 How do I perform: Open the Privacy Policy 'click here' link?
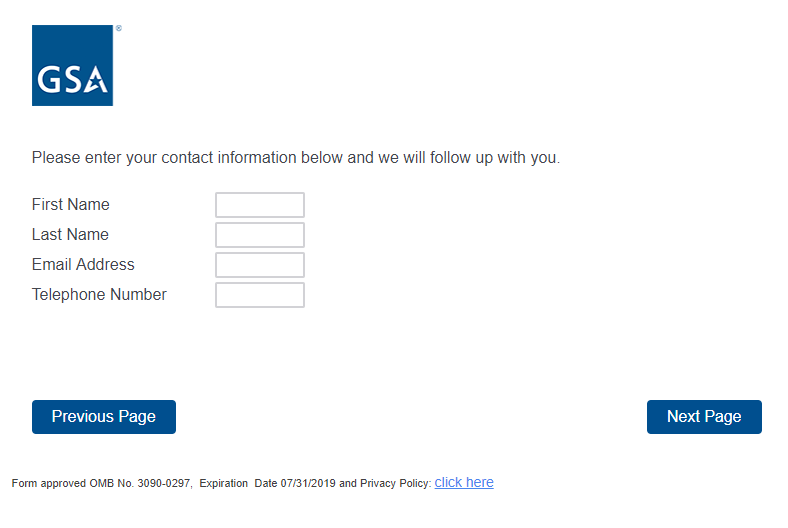click(464, 482)
